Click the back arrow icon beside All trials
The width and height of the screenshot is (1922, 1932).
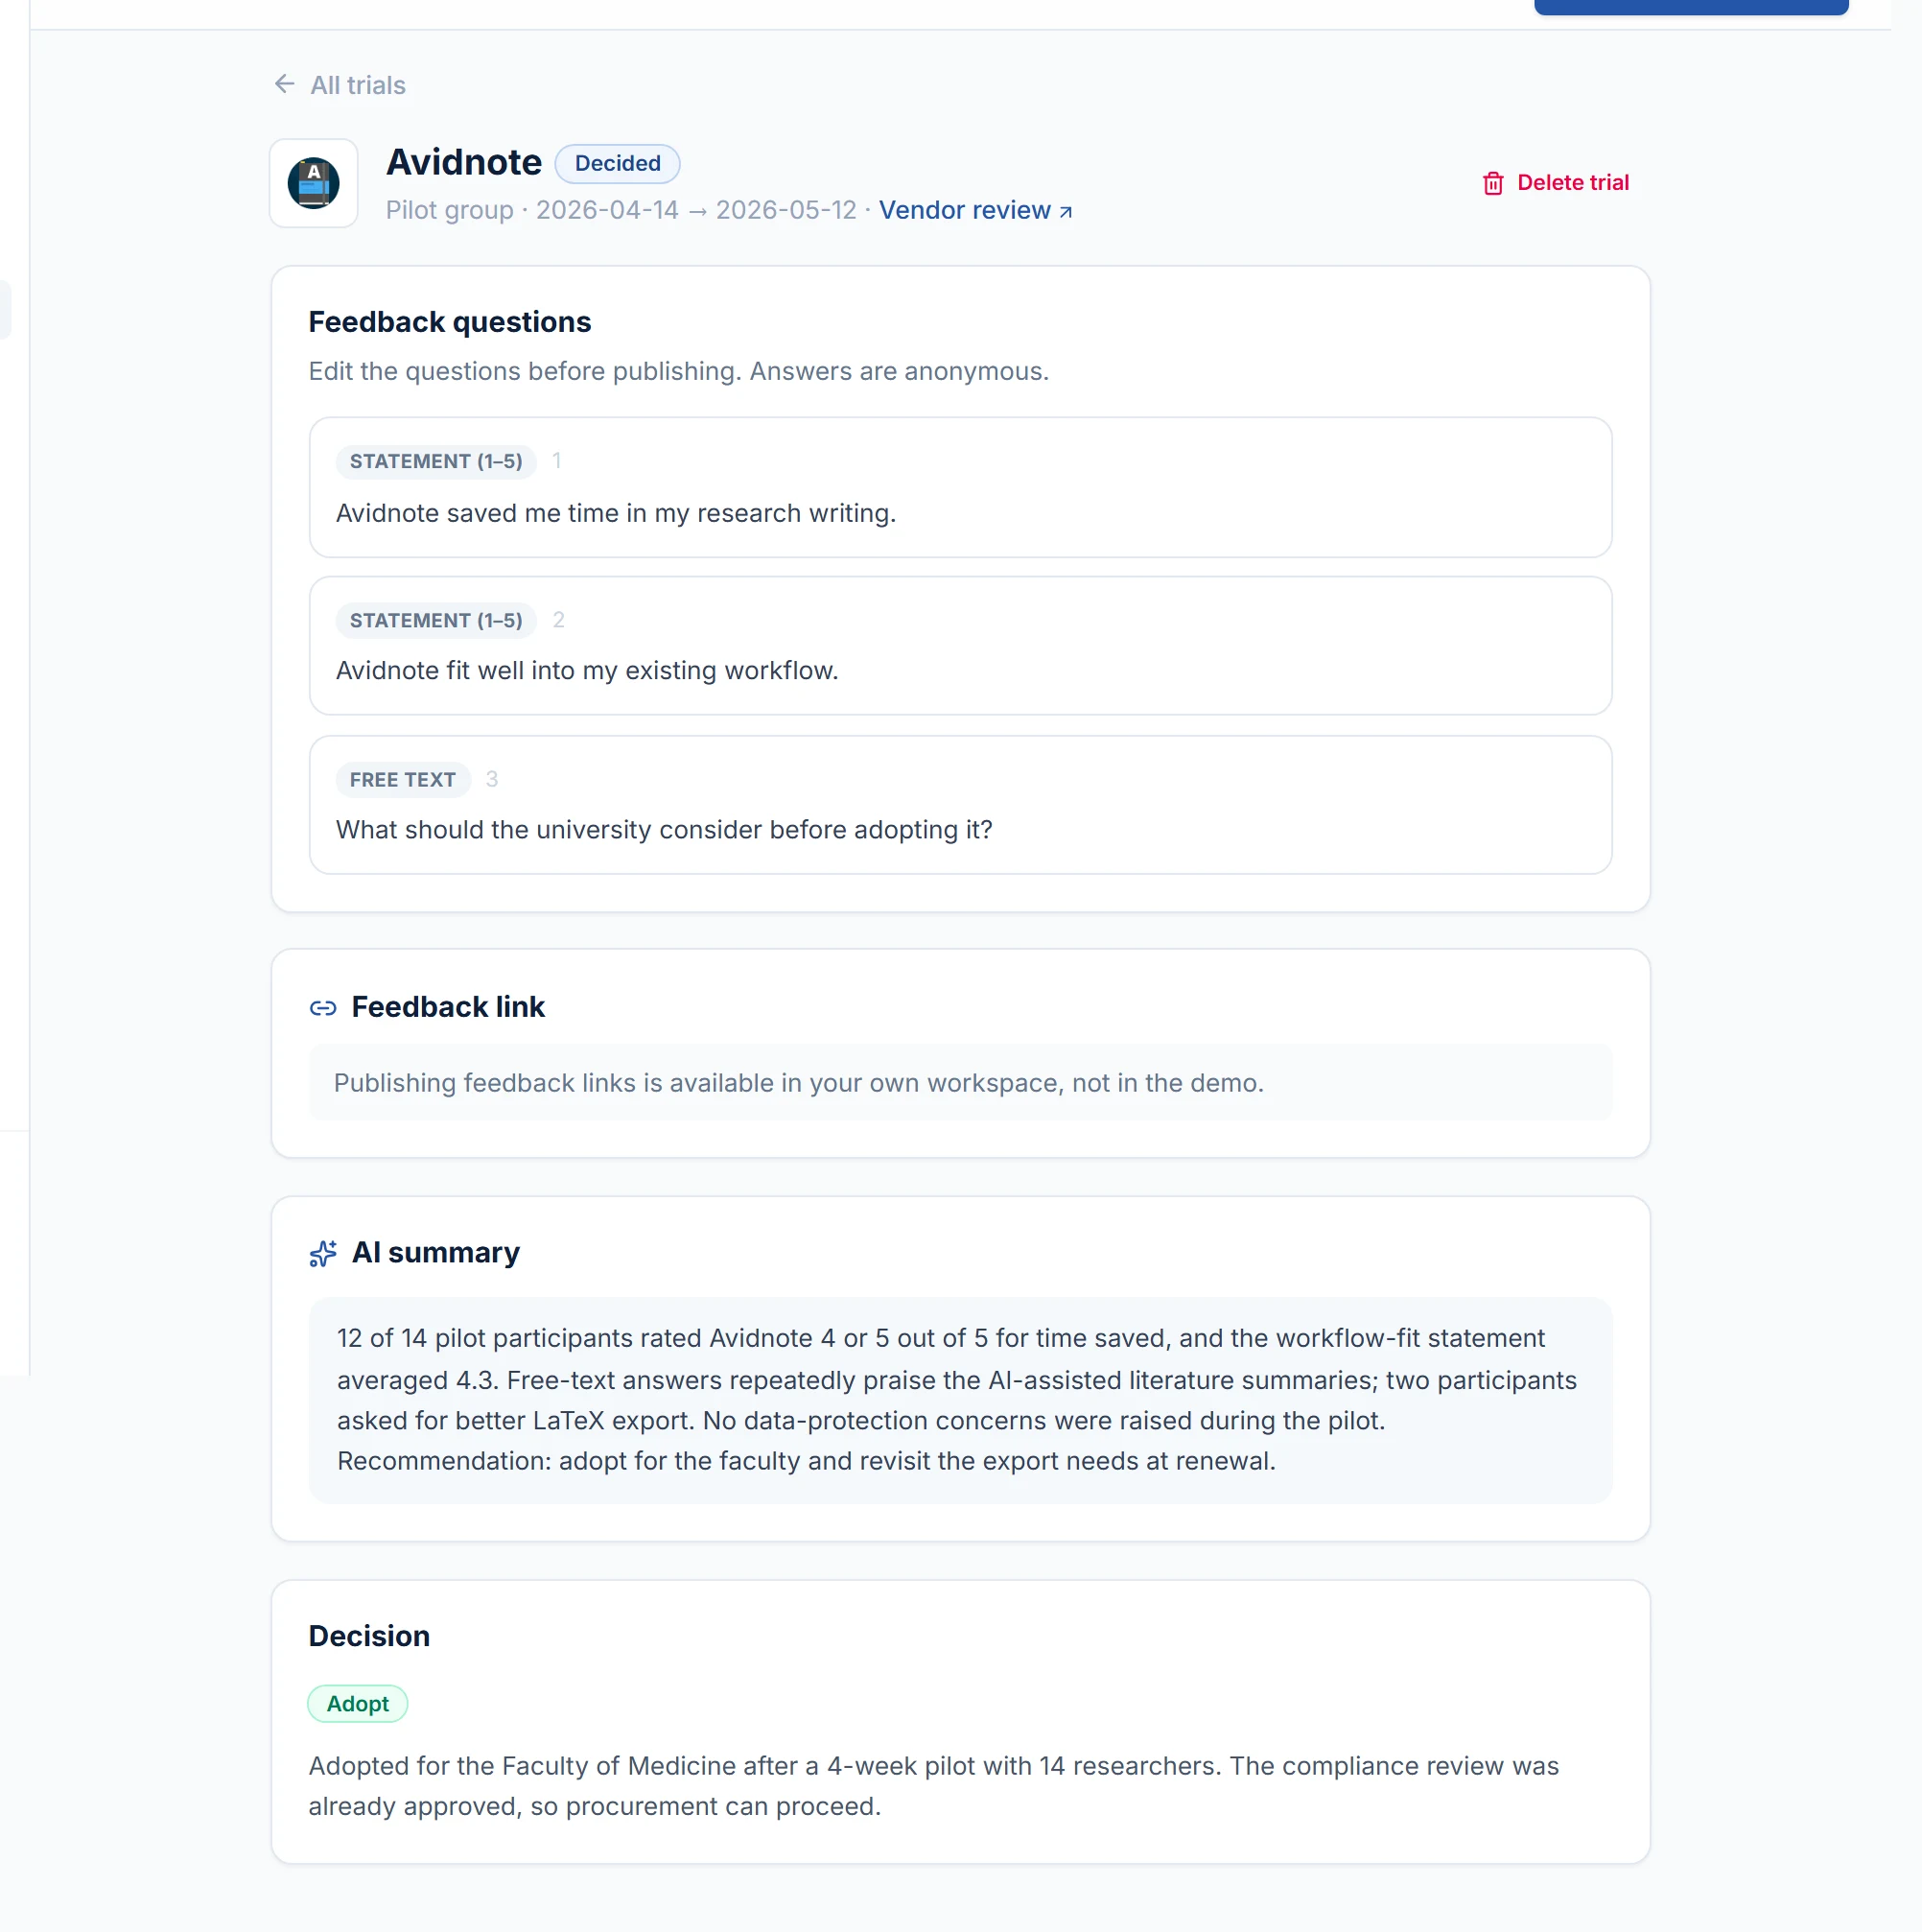[284, 84]
